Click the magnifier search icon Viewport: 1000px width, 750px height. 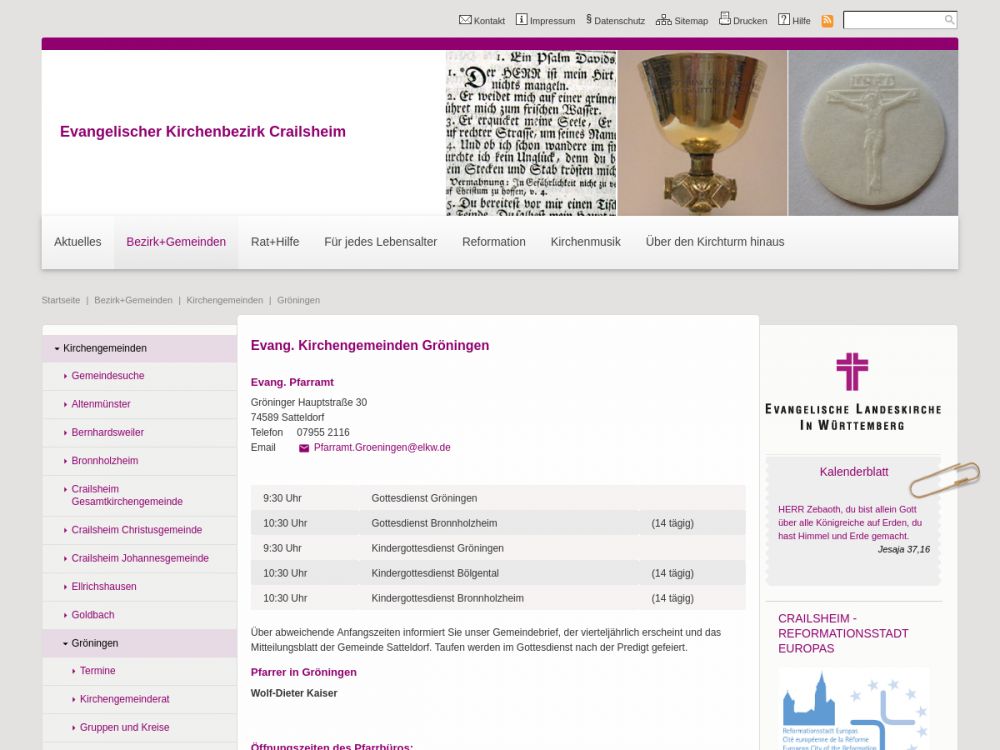[x=949, y=20]
